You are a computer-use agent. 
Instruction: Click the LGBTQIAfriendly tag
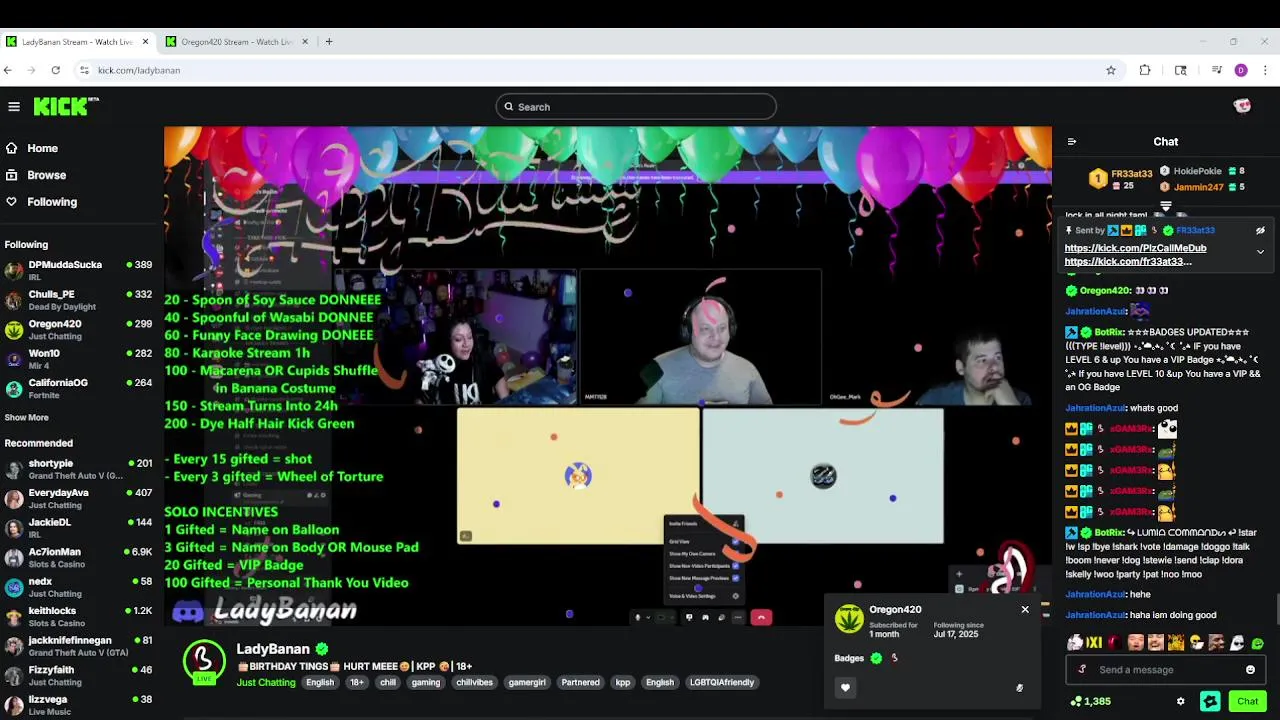tap(722, 683)
